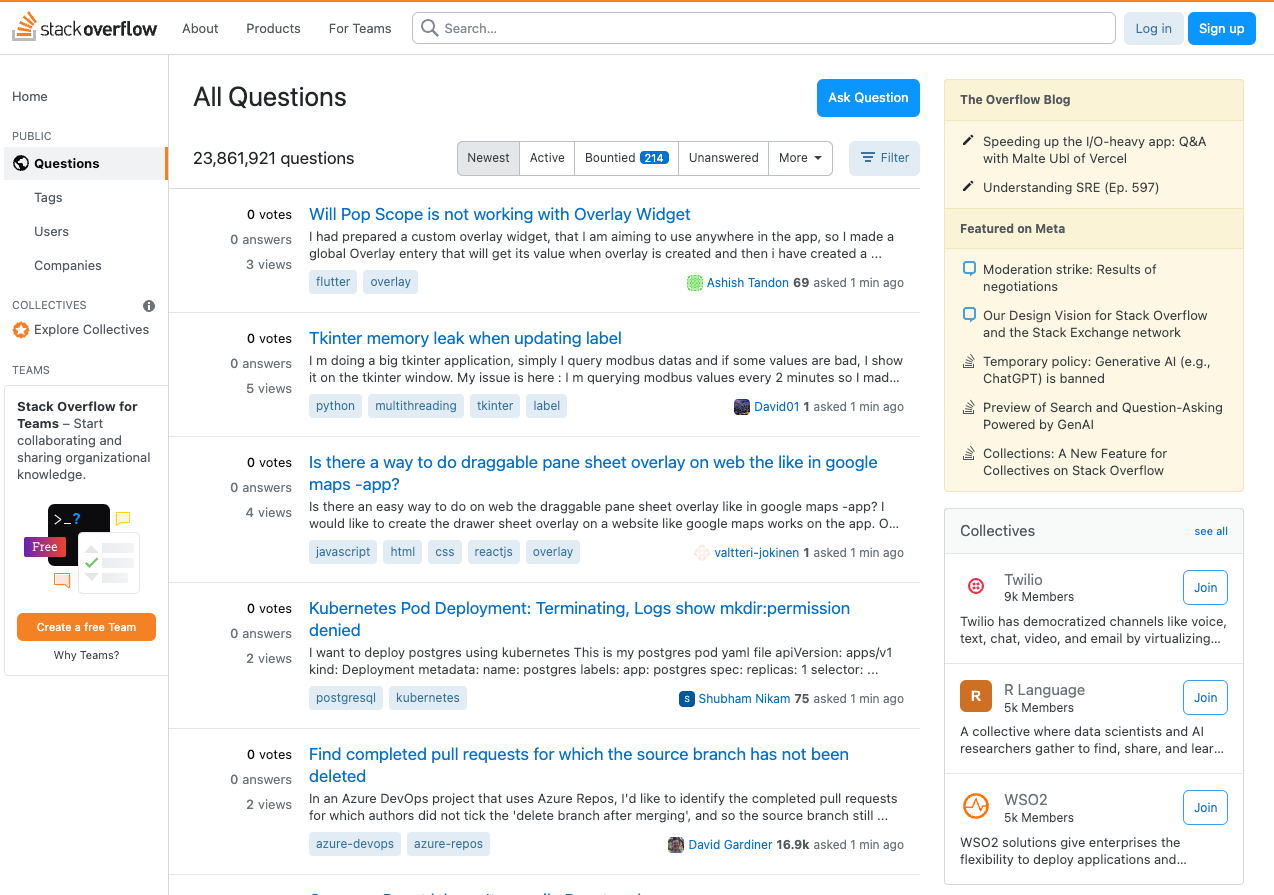Open the Collectives see all link
Screen dimensions: 1274x895
(x=1210, y=531)
